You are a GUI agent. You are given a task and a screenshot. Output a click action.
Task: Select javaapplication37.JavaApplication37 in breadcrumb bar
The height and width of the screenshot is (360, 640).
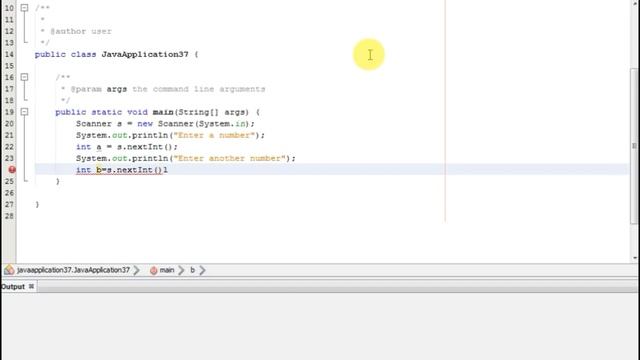(x=73, y=270)
